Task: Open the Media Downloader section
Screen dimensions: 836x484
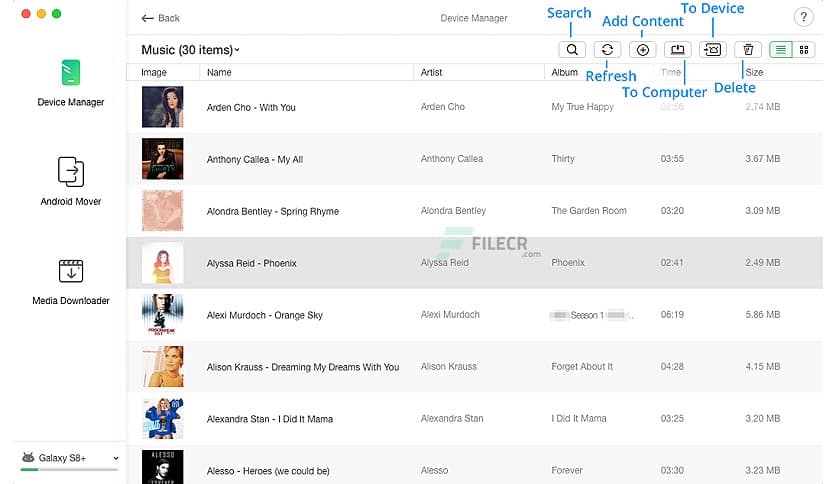Action: (70, 280)
